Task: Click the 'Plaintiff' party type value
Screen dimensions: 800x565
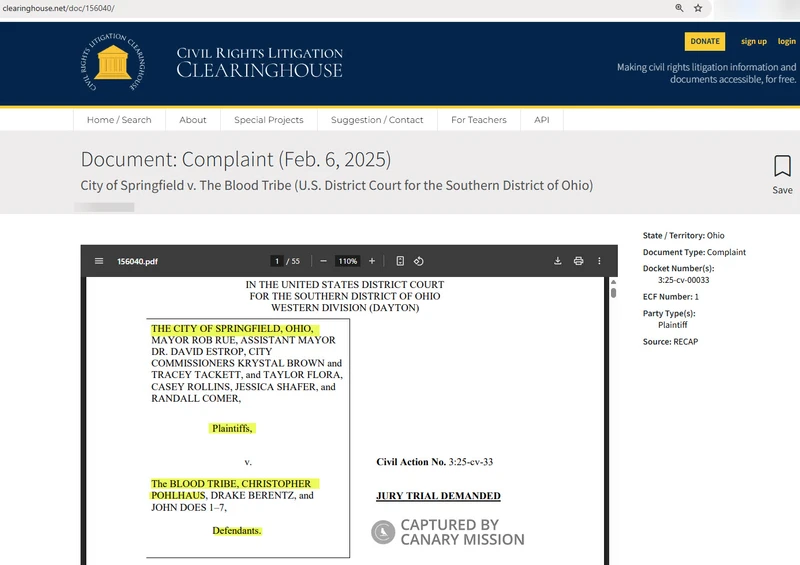Action: tap(672, 325)
